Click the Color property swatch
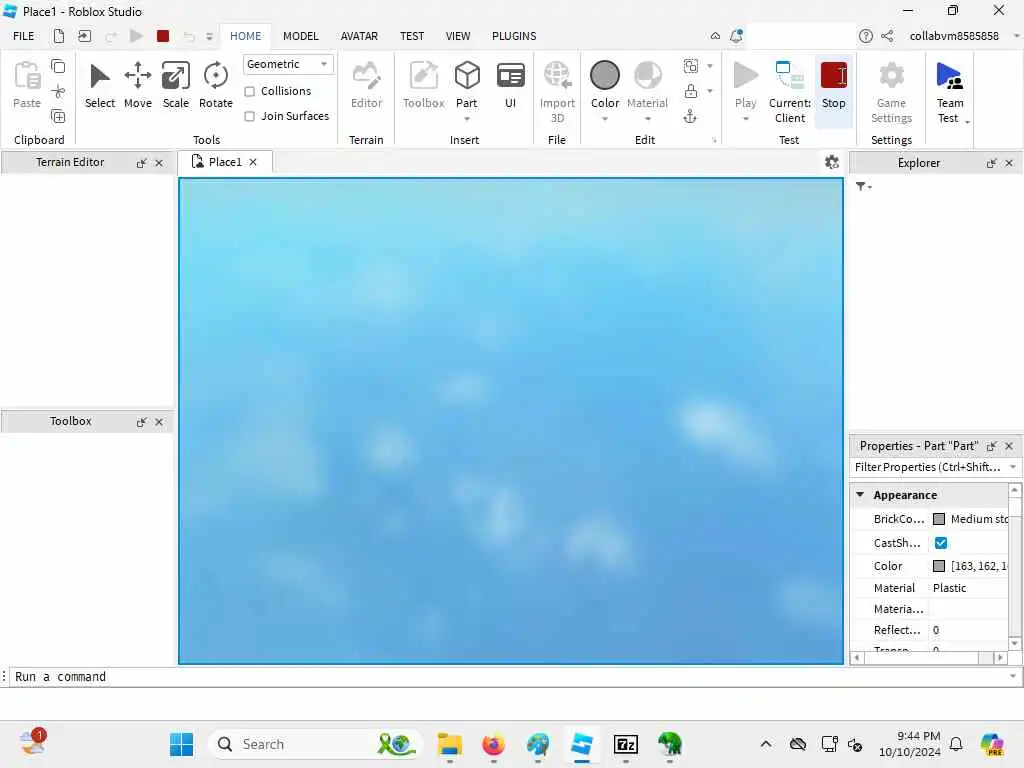 click(939, 566)
